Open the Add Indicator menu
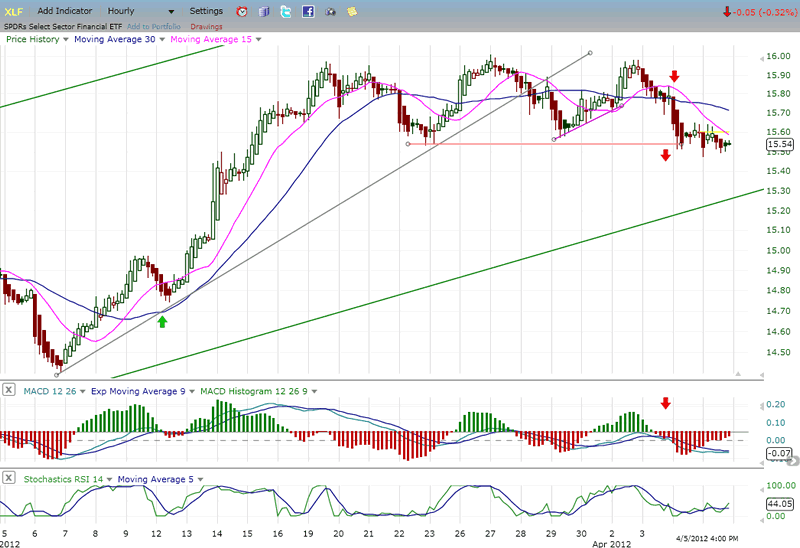This screenshot has width=800, height=548. click(66, 11)
